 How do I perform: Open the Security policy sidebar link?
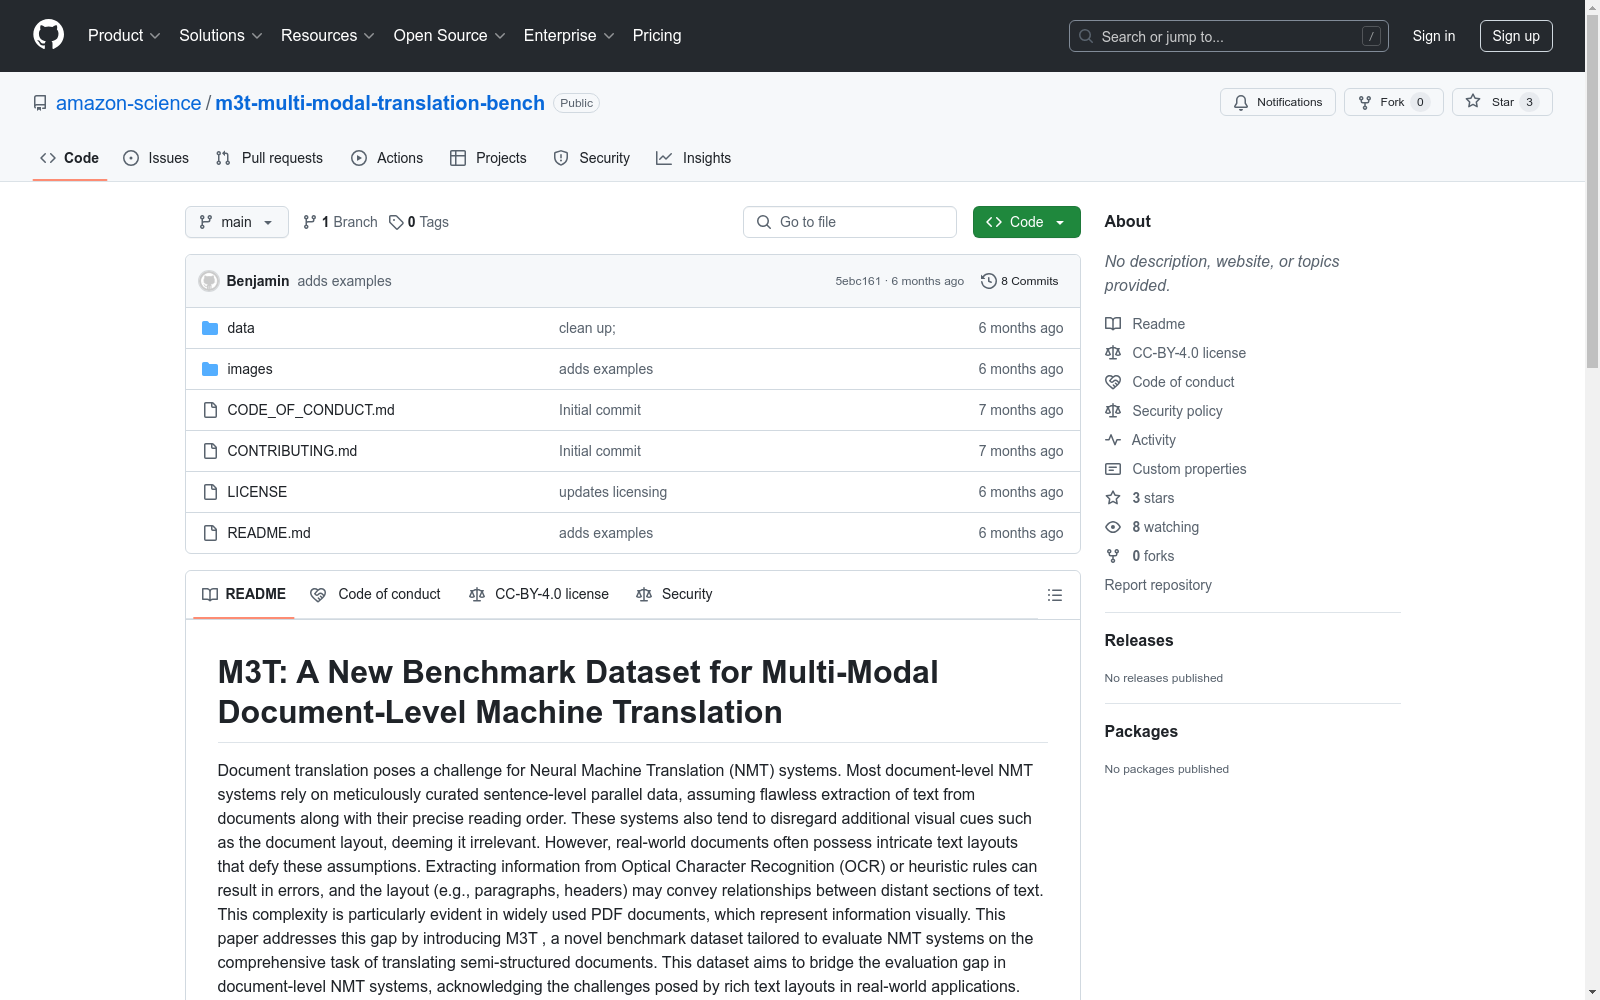(1177, 411)
